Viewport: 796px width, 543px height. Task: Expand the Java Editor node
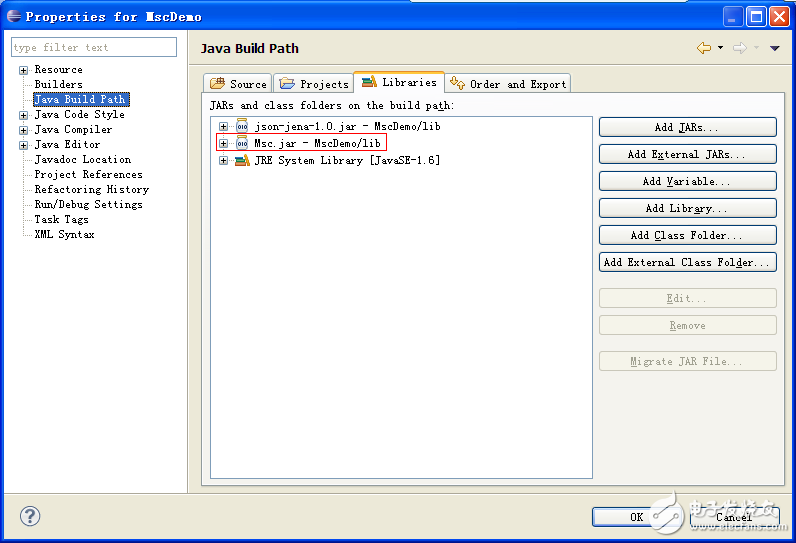point(23,145)
